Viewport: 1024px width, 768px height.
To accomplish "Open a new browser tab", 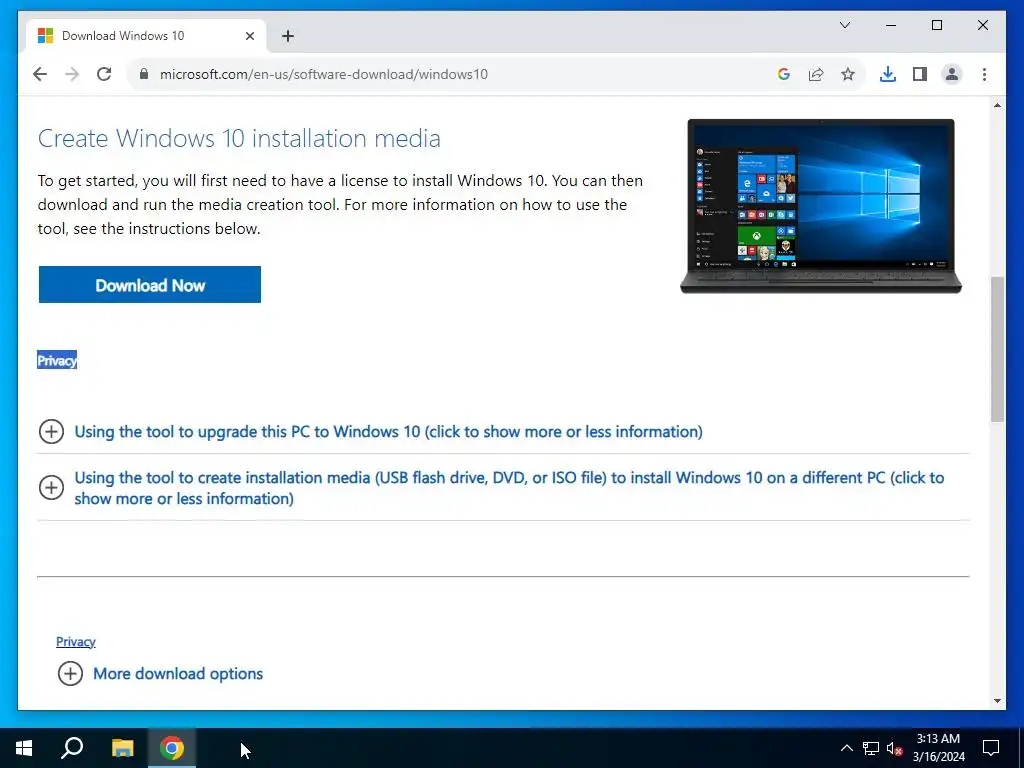I will point(288,36).
